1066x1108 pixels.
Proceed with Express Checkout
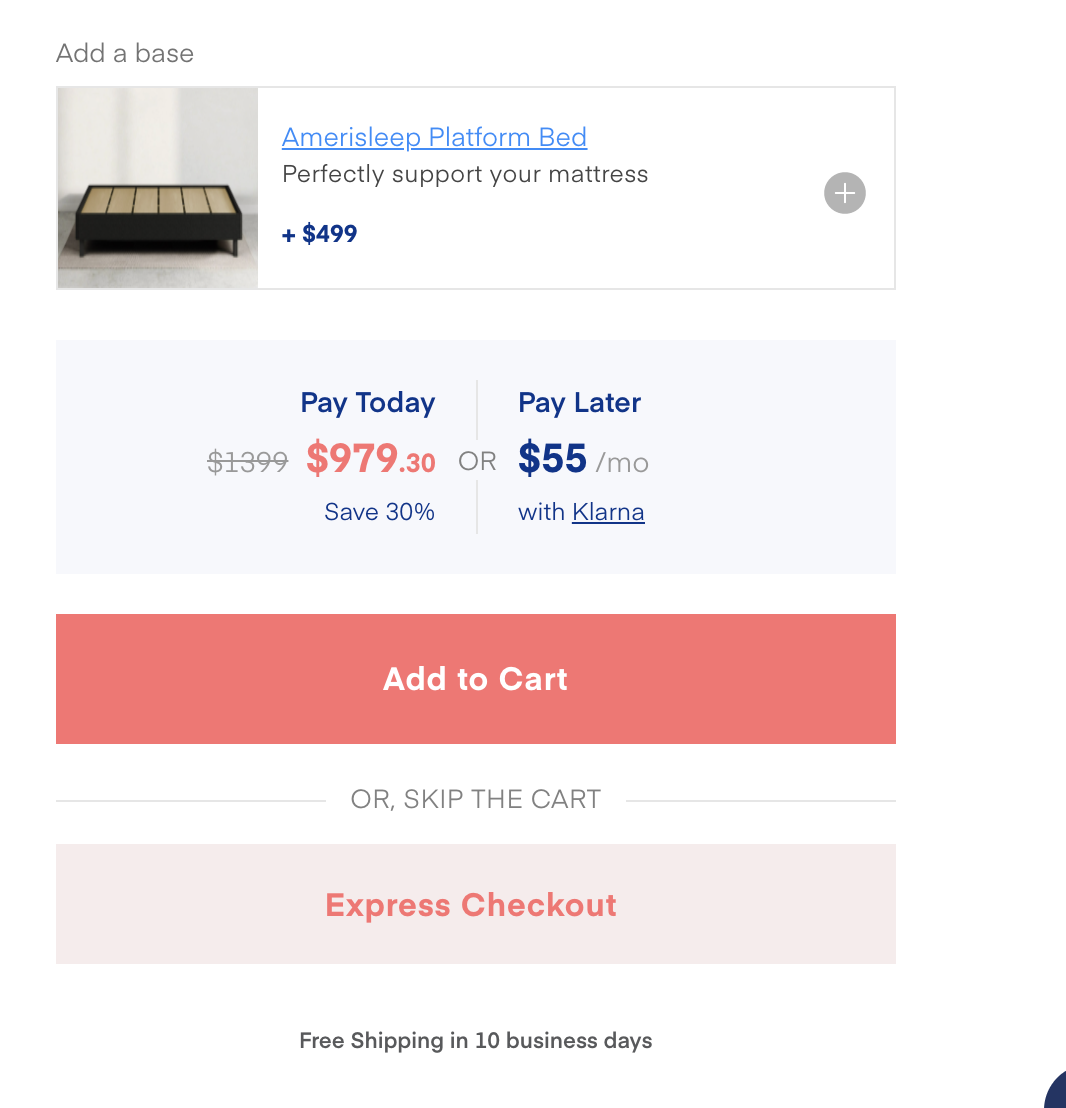(475, 904)
